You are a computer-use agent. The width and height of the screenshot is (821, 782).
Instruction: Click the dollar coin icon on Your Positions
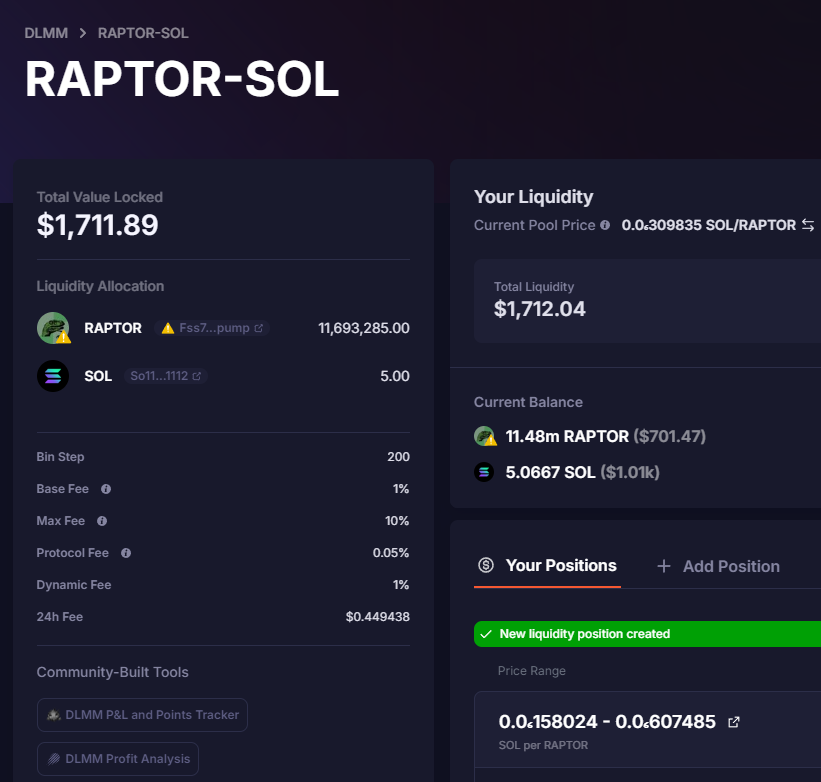[486, 565]
